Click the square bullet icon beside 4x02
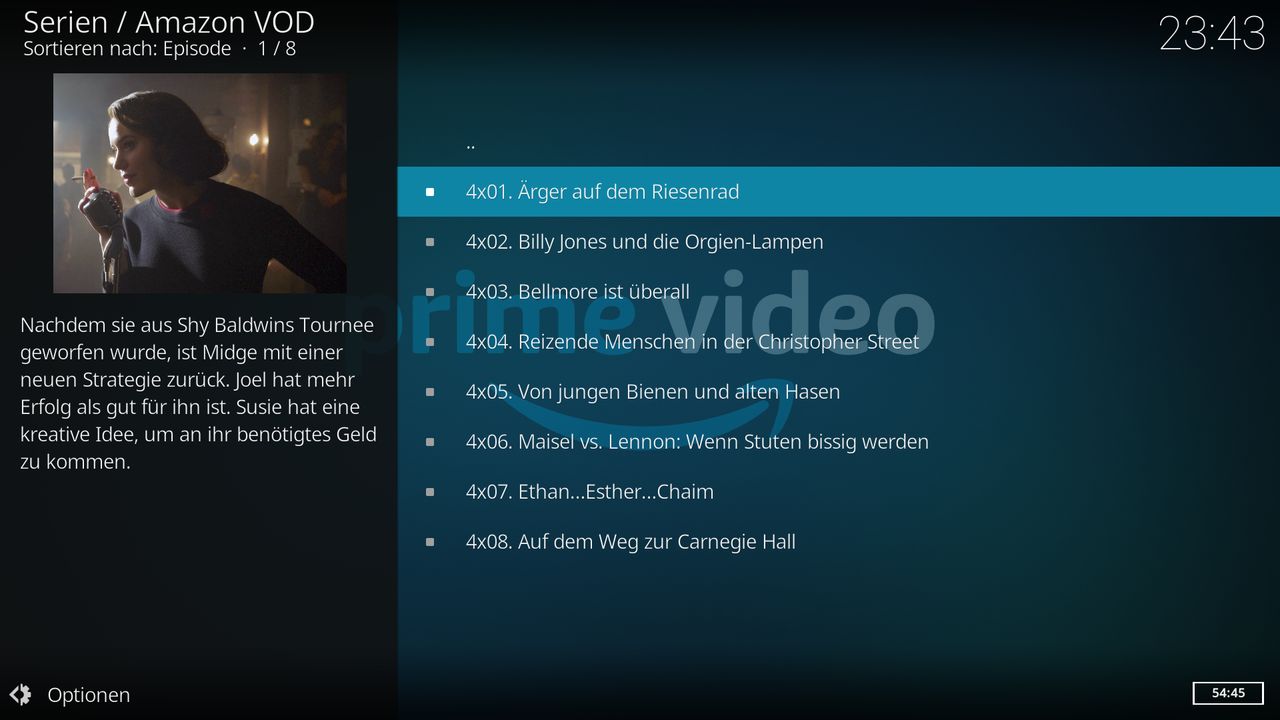The height and width of the screenshot is (720, 1280). click(430, 242)
